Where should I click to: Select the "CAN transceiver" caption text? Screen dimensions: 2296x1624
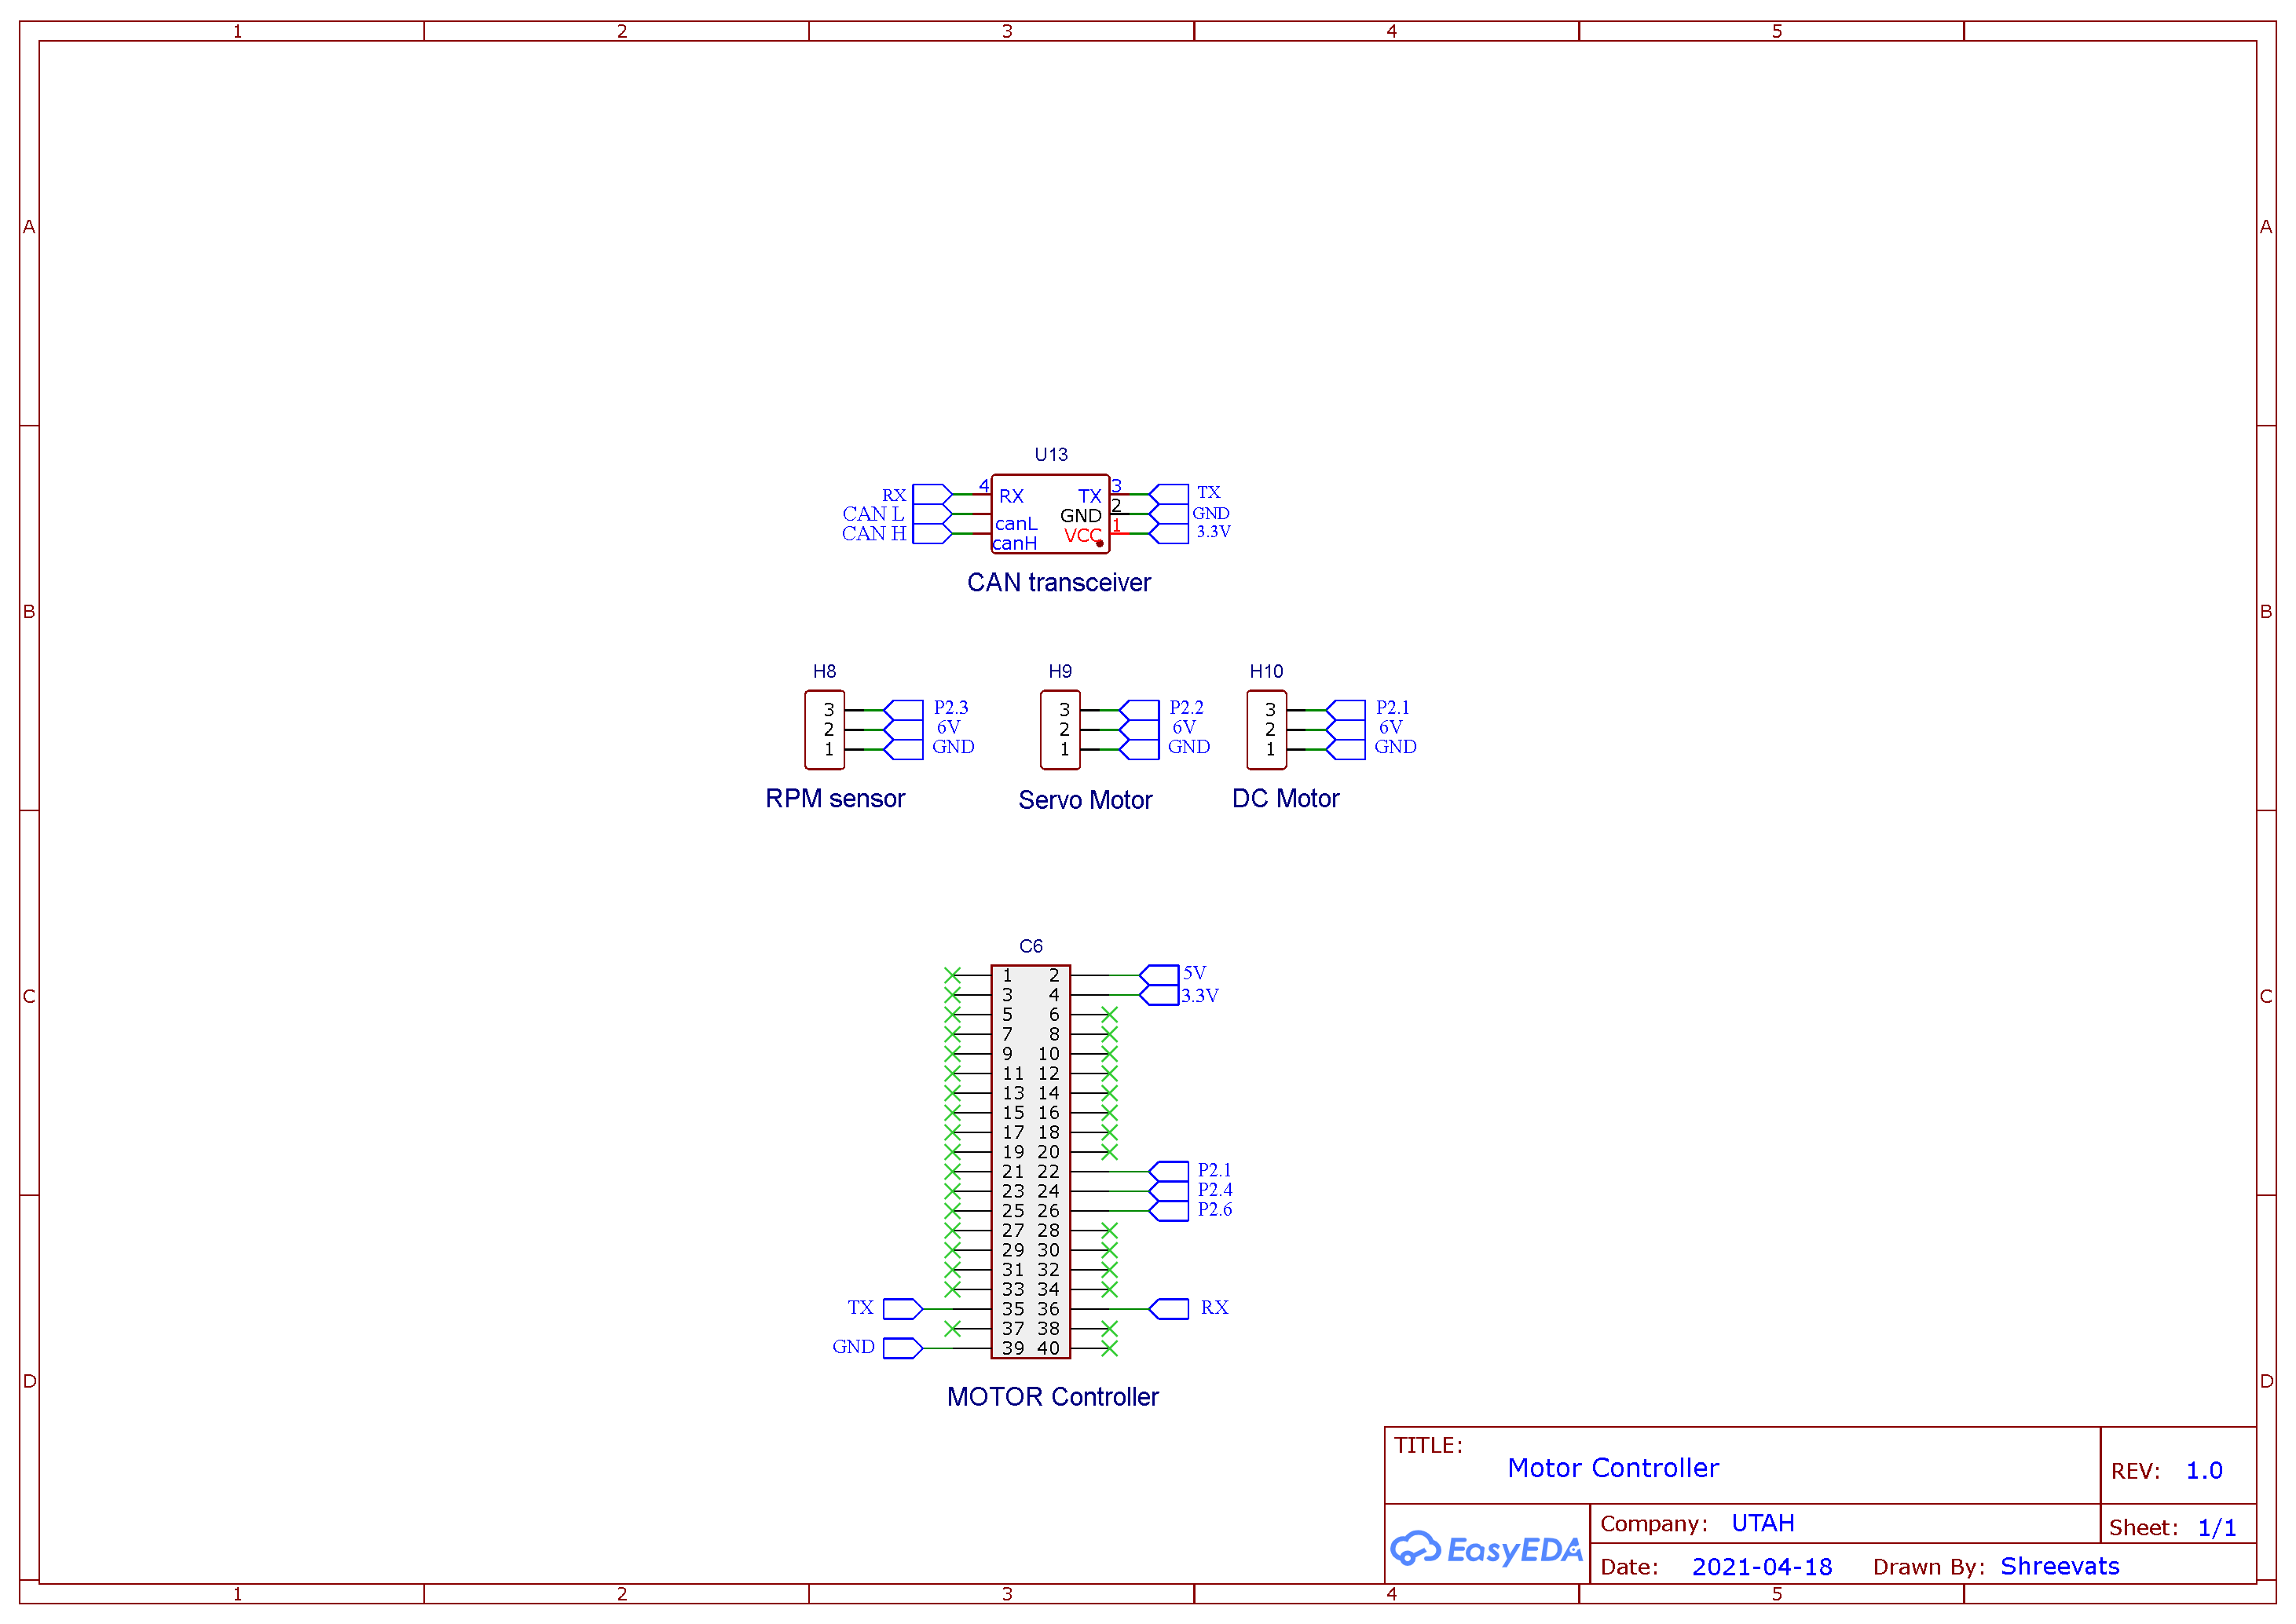[1059, 582]
